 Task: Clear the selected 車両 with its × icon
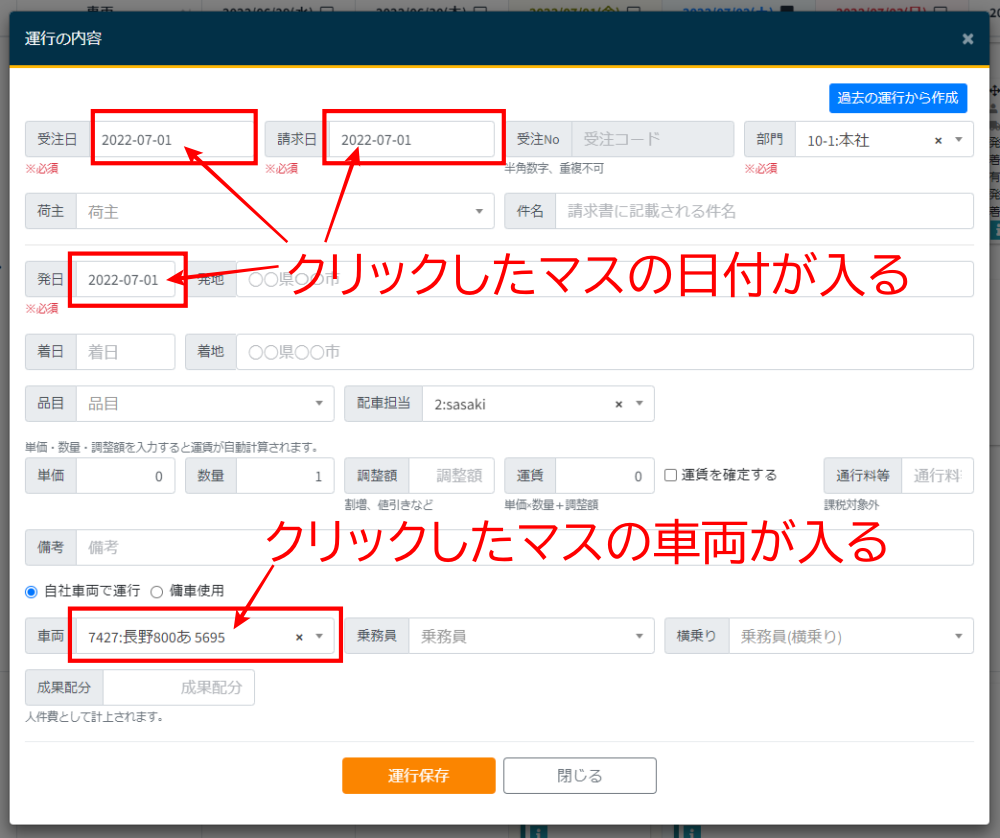299,637
